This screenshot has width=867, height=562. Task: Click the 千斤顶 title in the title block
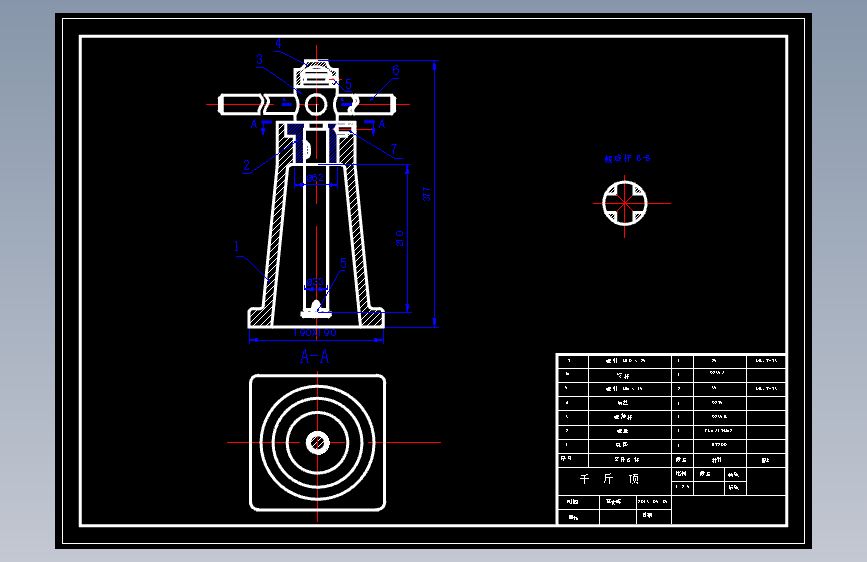[609, 479]
